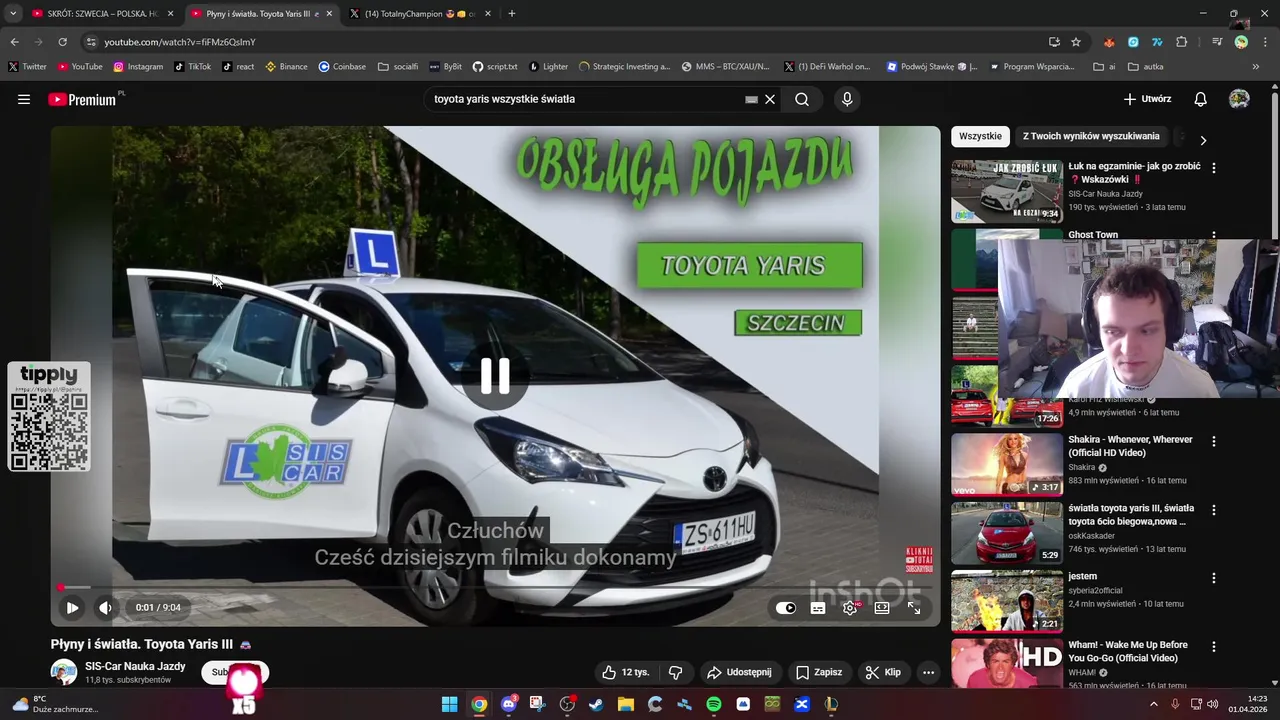1280x720 pixels.
Task: Bookmark this page with the star icon
Action: [x=1076, y=42]
